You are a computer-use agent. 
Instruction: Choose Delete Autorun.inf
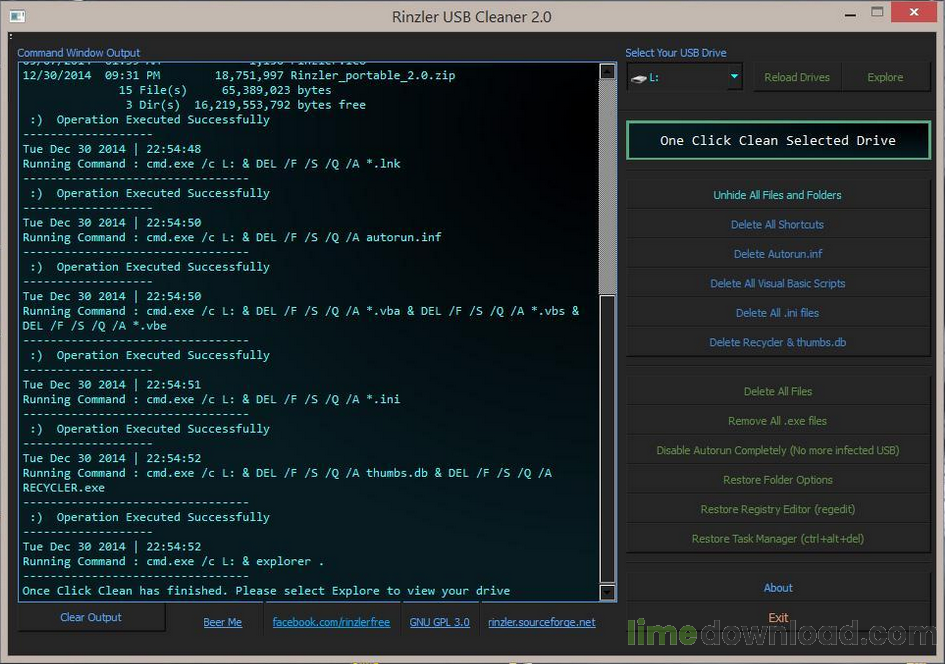[x=777, y=254]
